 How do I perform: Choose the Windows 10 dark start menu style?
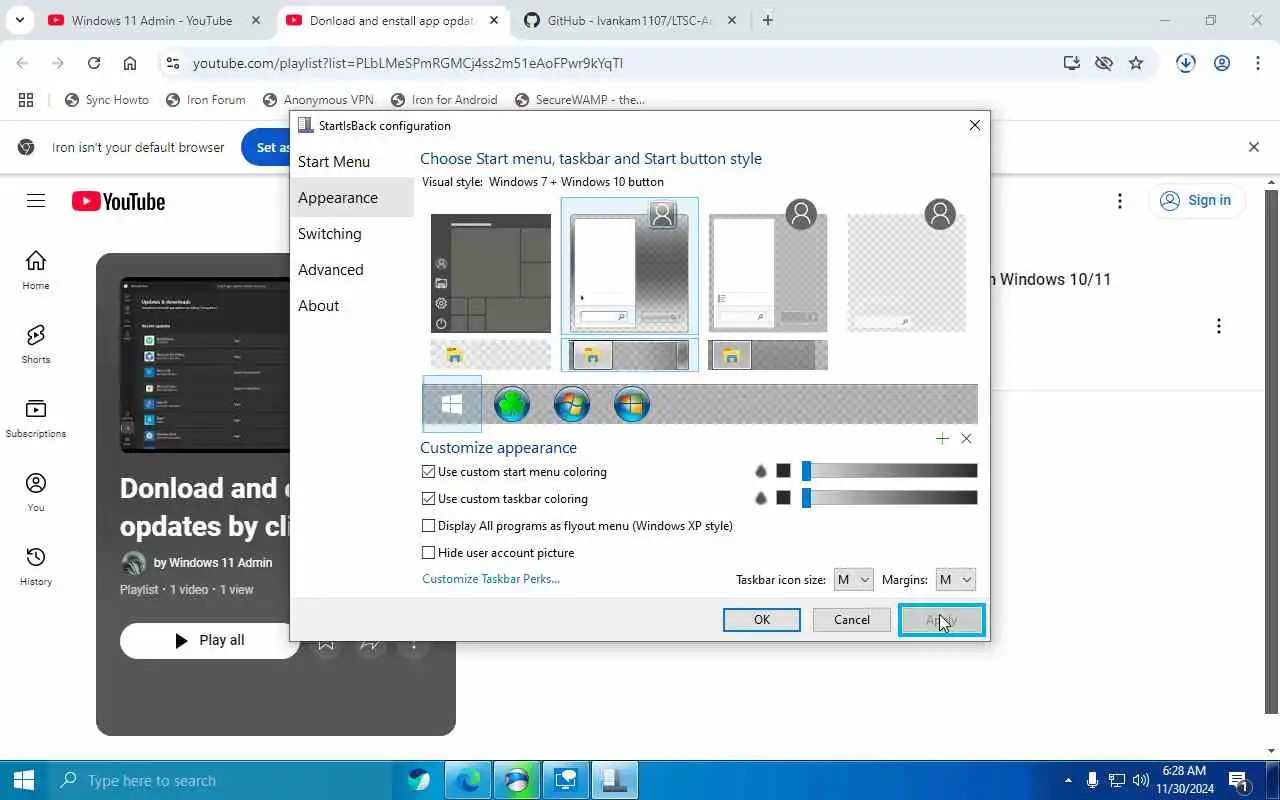click(x=491, y=273)
